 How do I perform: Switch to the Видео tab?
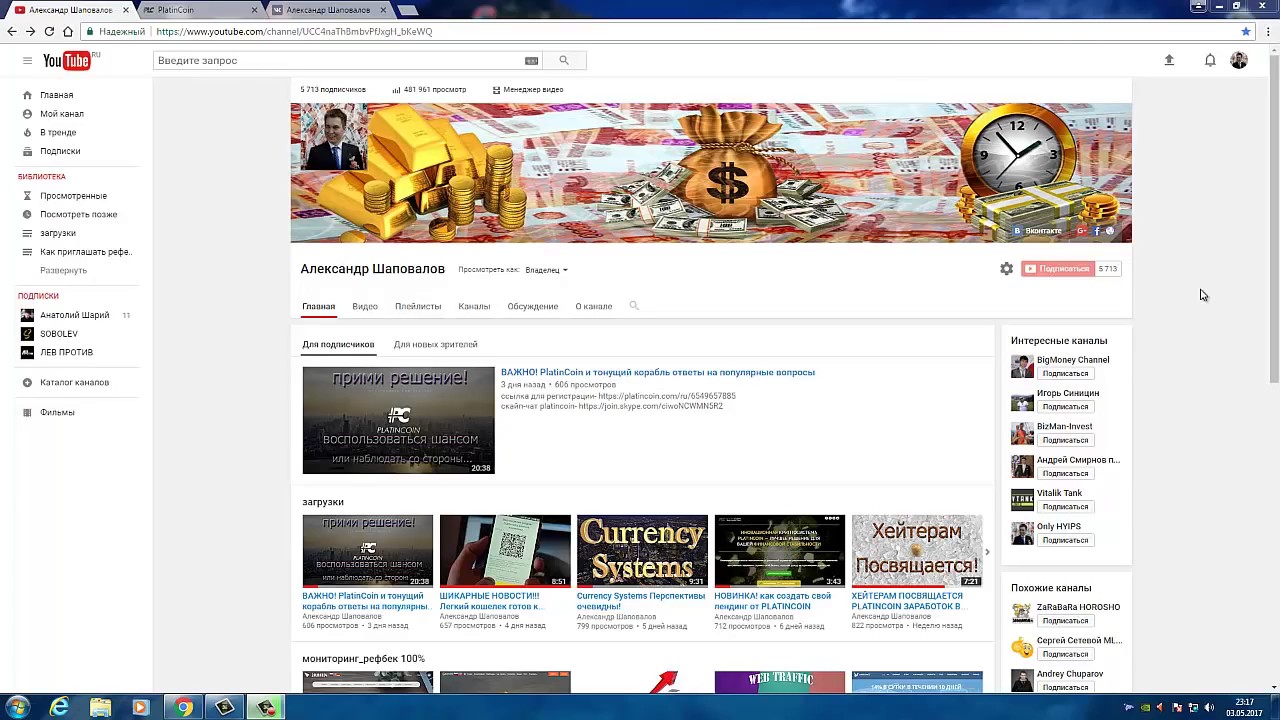point(365,306)
